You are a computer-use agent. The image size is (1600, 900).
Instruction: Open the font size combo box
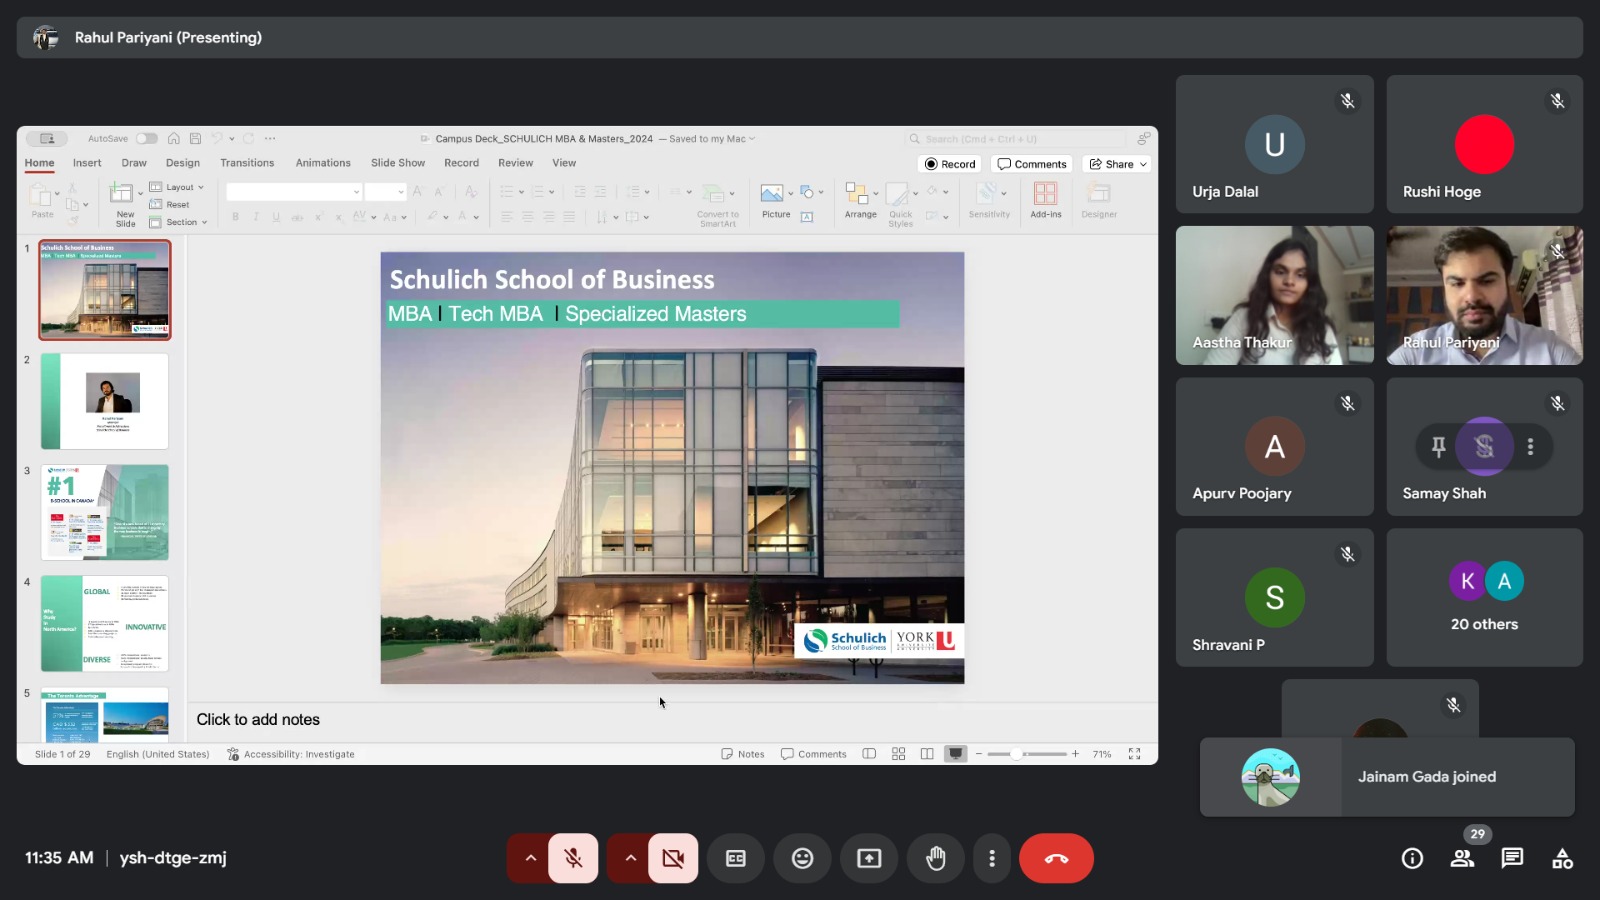[x=385, y=191]
